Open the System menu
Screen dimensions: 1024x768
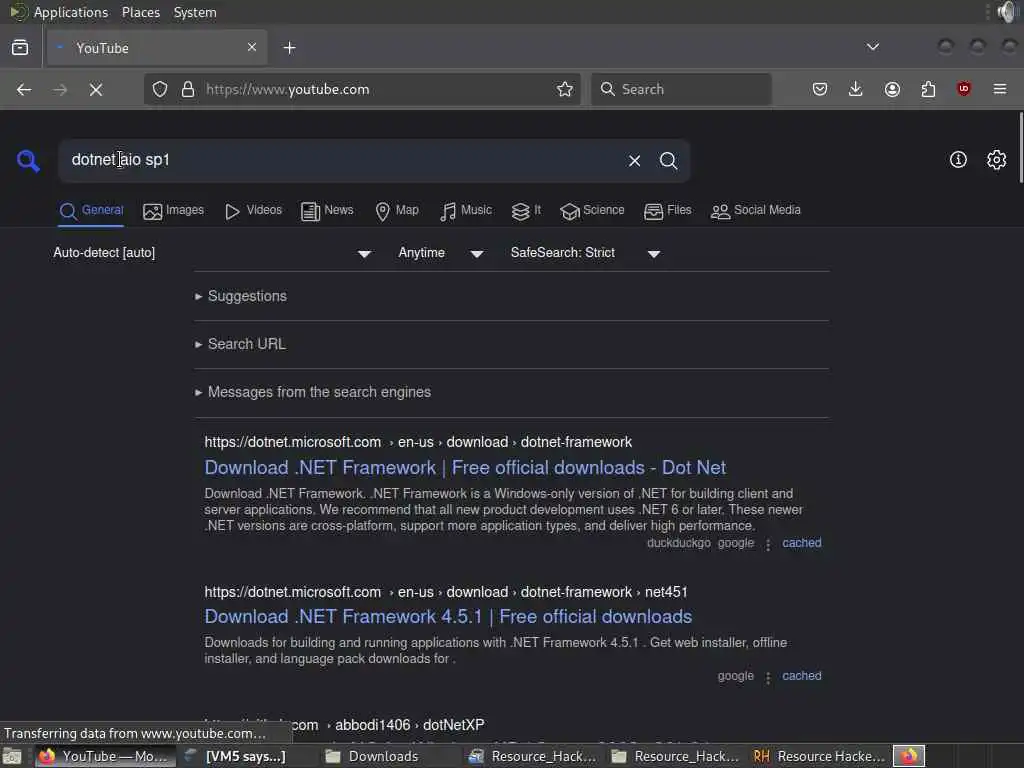[x=195, y=12]
